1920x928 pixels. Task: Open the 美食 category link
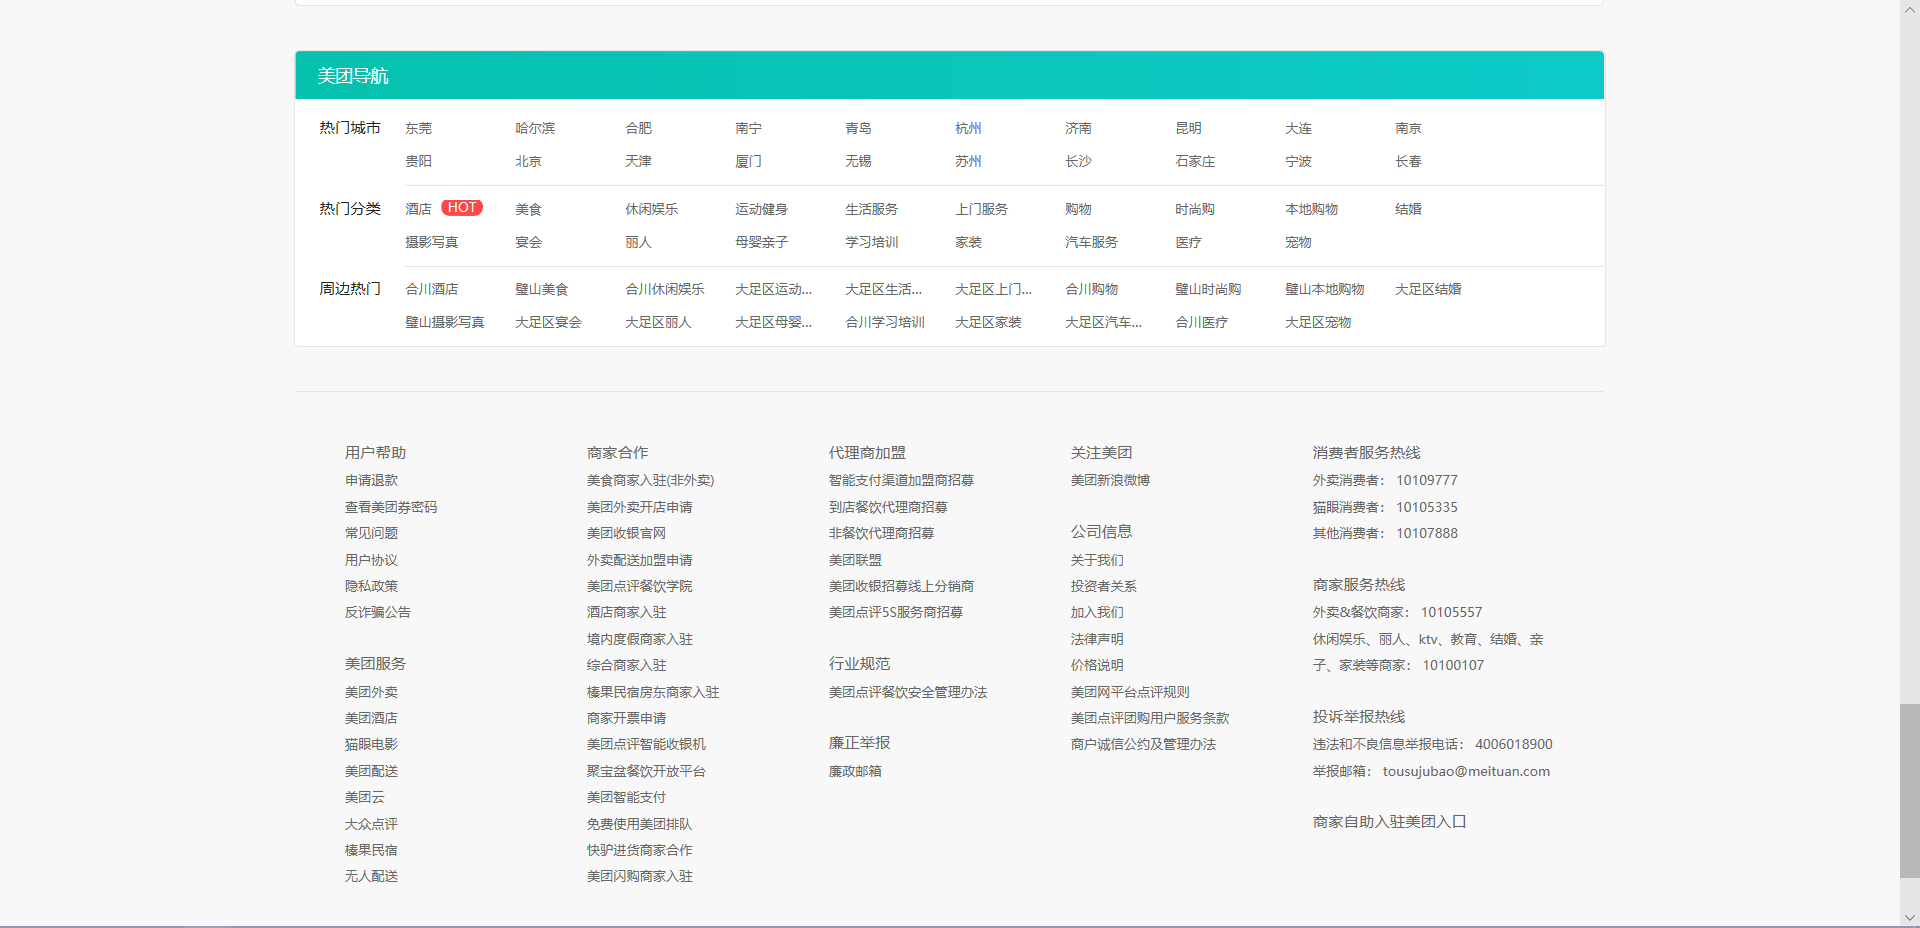pos(528,210)
